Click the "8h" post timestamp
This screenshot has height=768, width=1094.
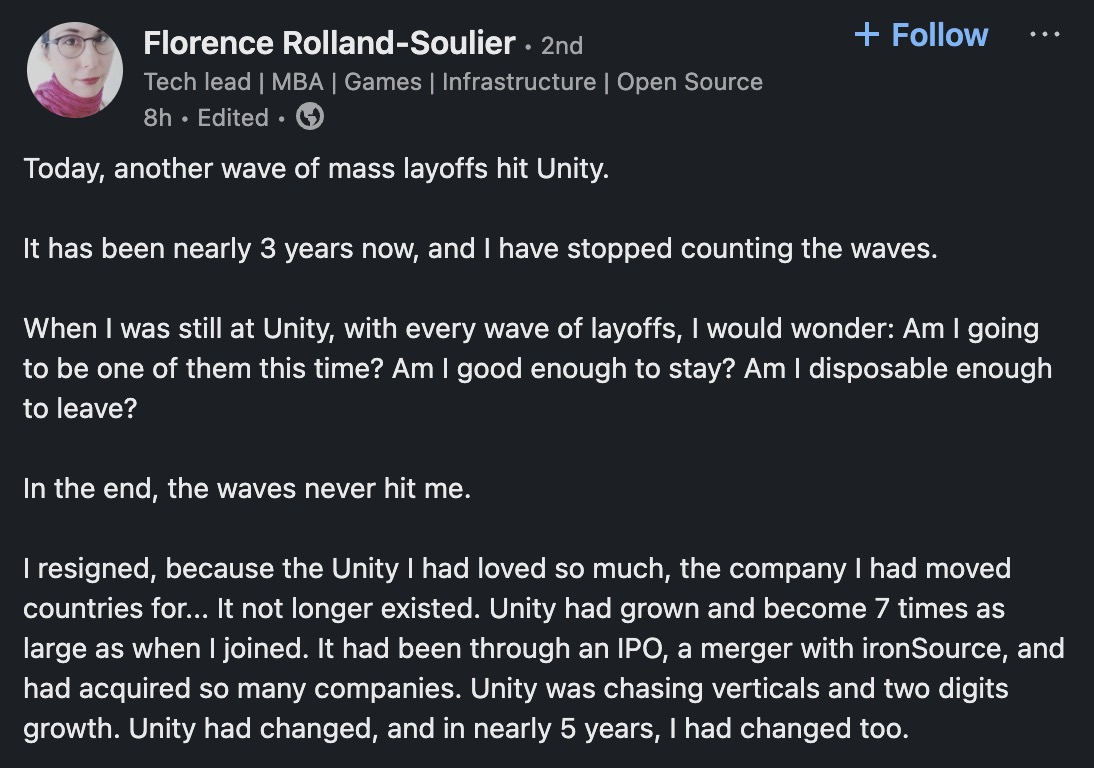click(157, 118)
